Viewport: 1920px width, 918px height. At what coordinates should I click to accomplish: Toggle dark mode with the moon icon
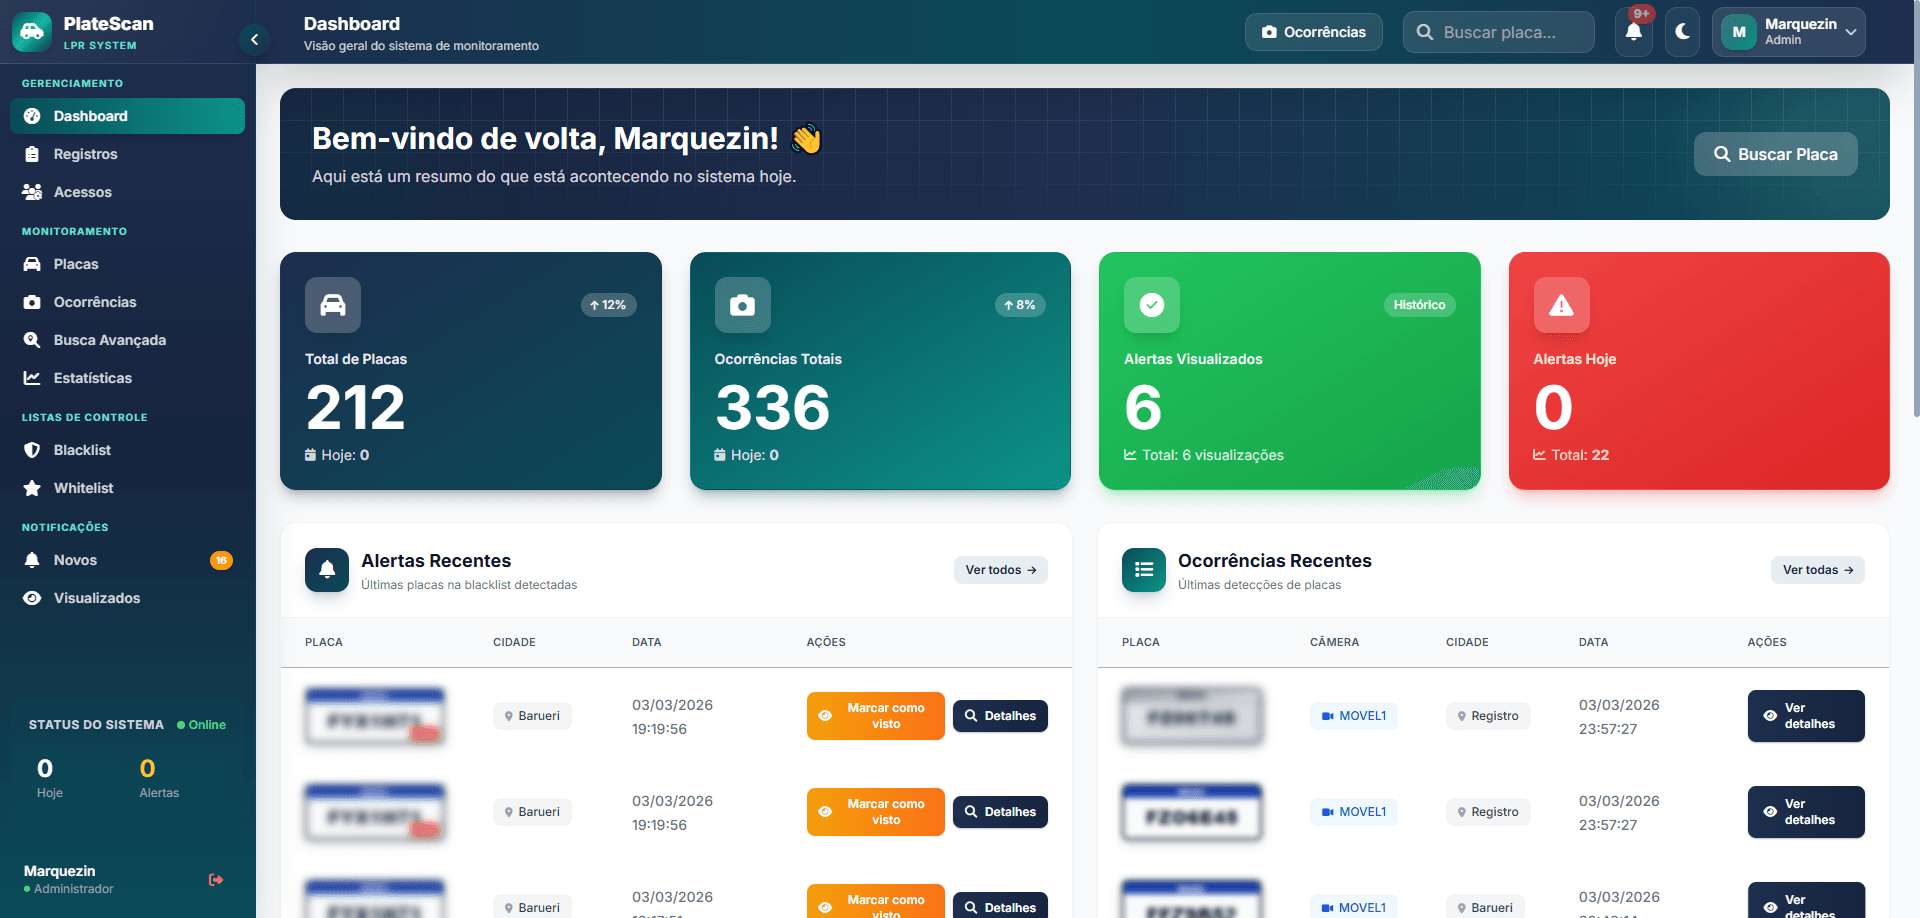1682,32
